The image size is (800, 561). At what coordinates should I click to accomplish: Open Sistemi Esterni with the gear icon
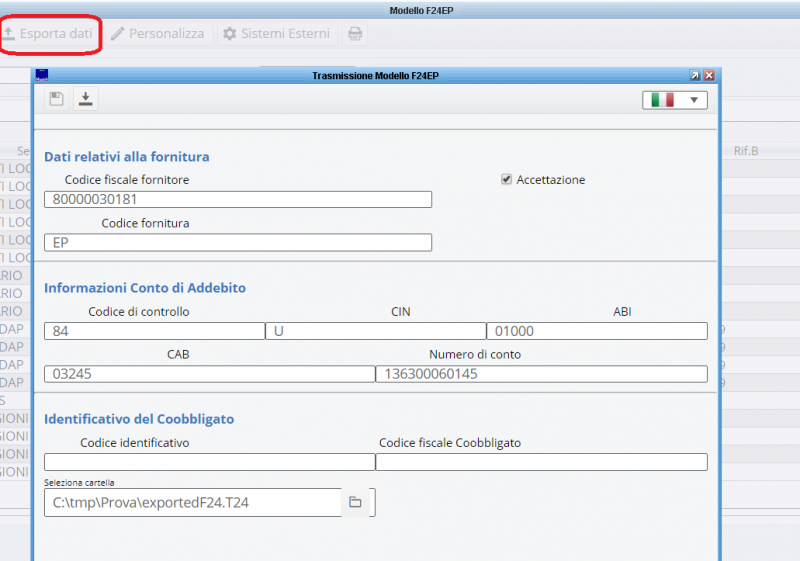(x=275, y=34)
